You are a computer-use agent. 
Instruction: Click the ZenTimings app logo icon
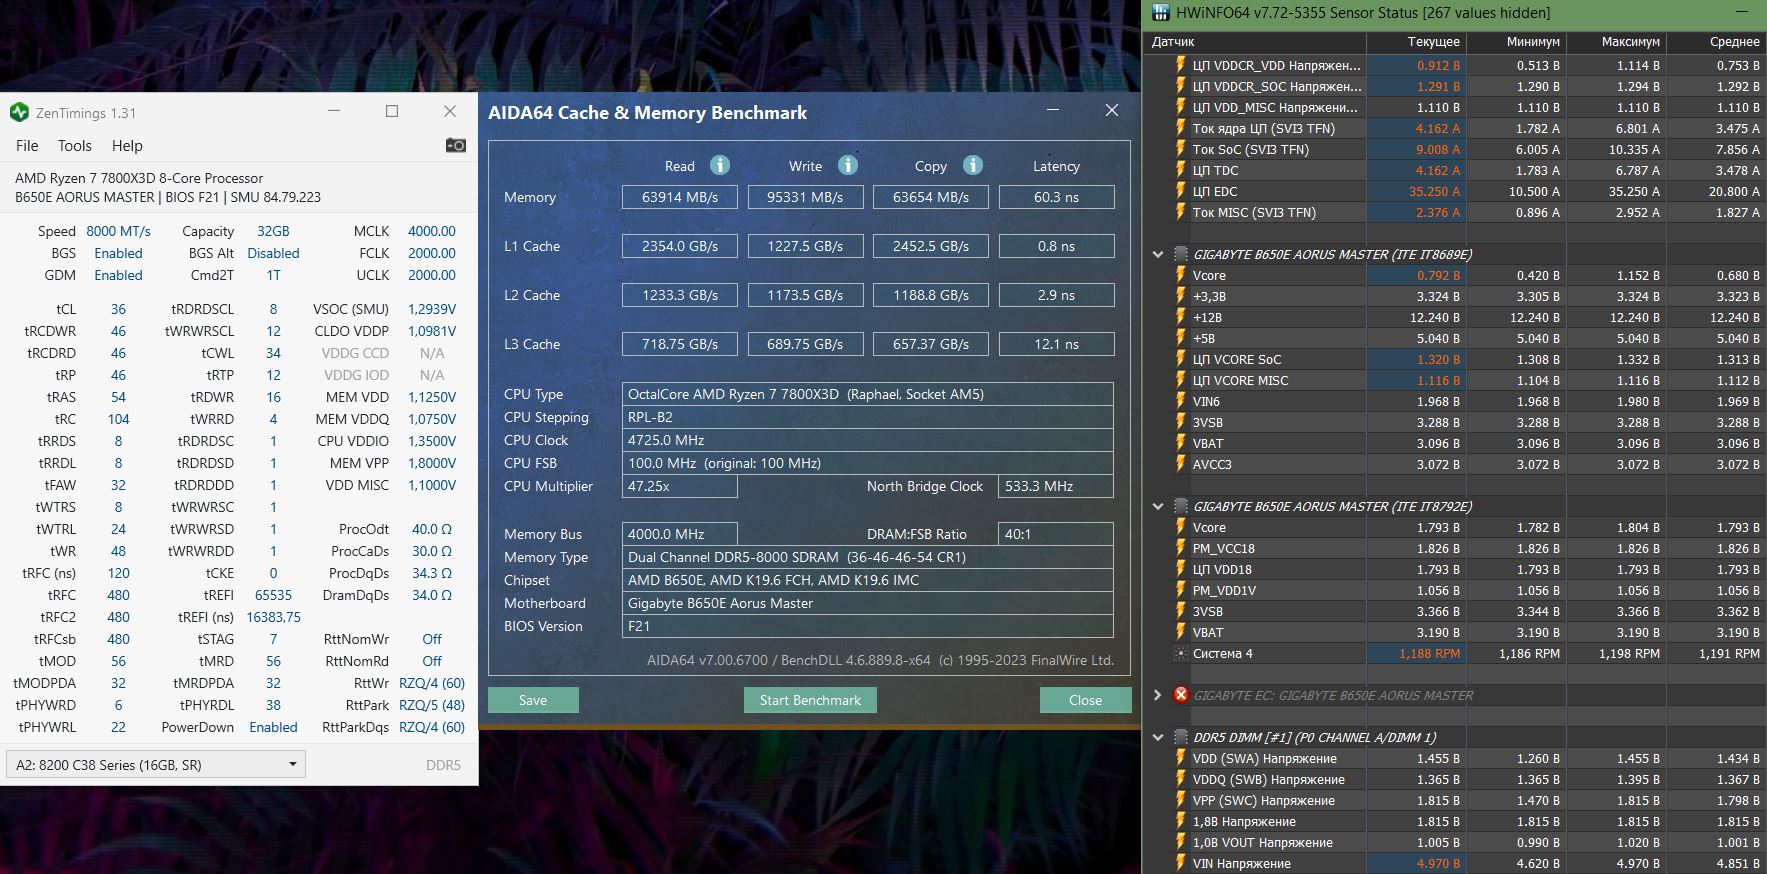[19, 112]
